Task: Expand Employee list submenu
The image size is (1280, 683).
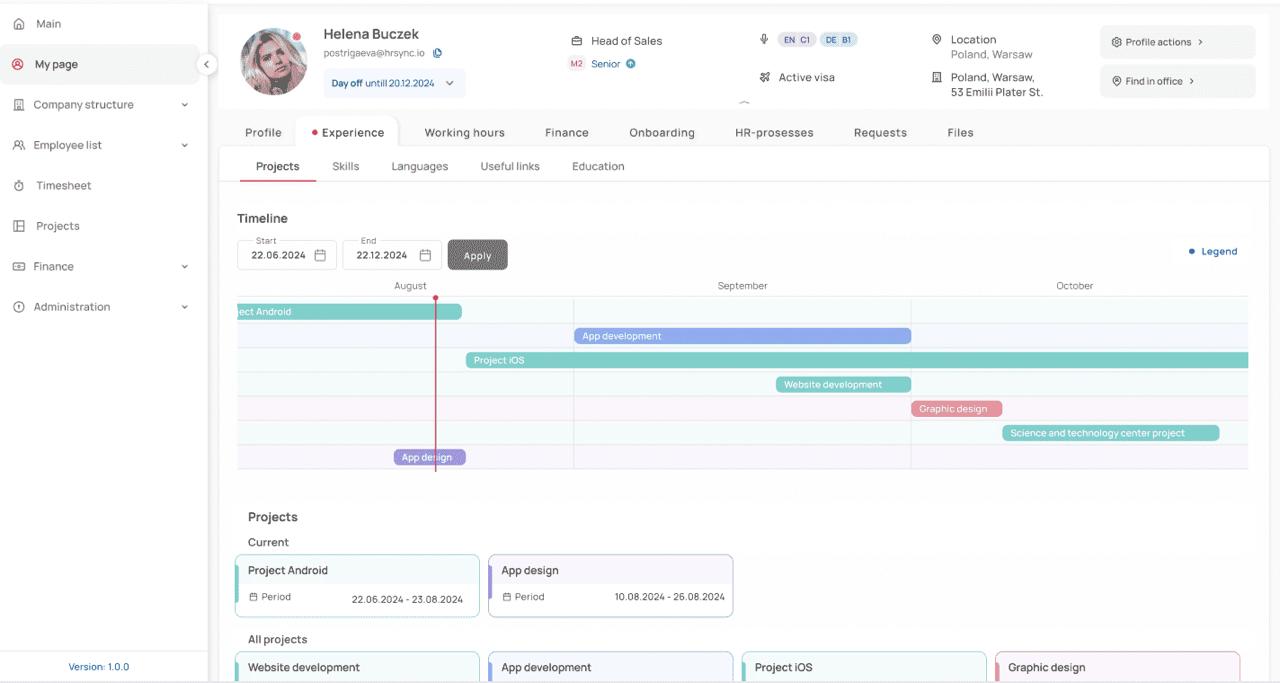Action: click(185, 145)
